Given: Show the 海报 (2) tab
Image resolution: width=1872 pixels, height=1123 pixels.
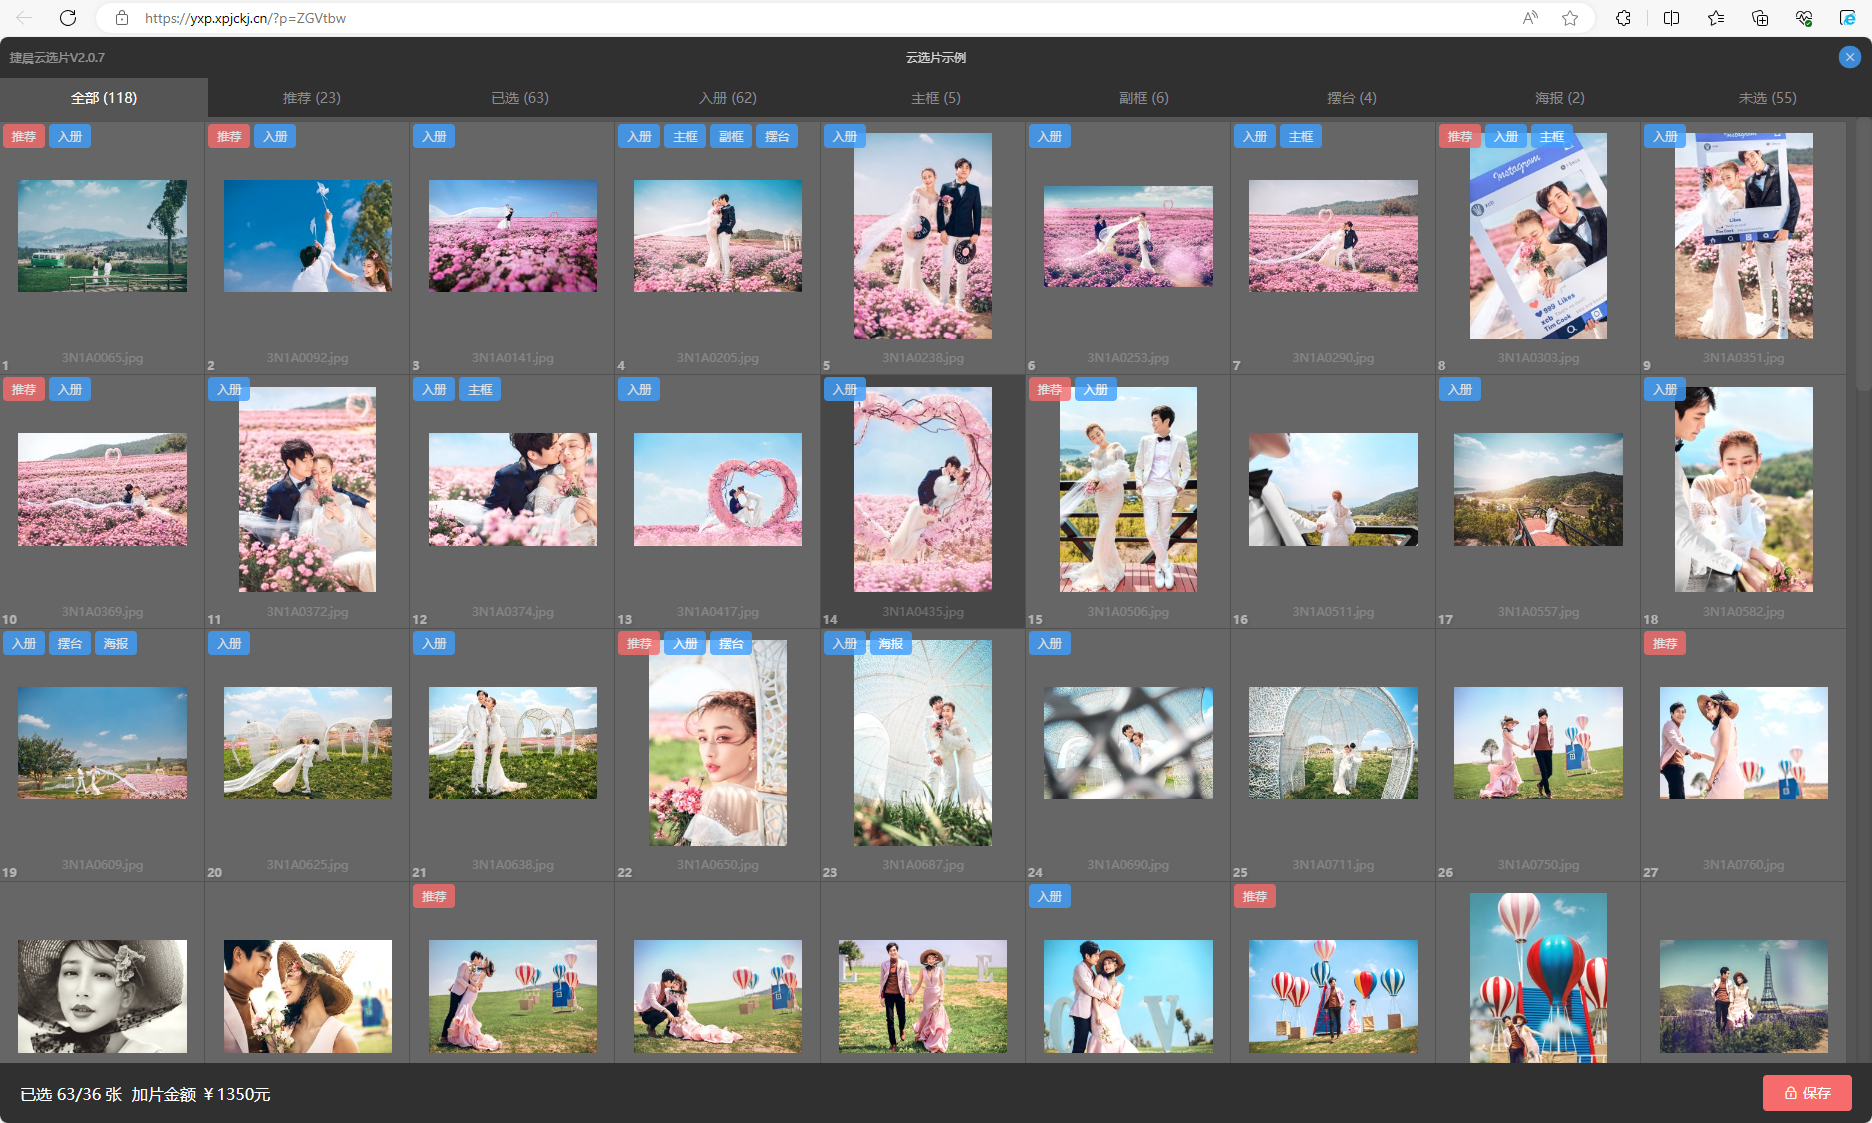Looking at the screenshot, I should (1559, 98).
